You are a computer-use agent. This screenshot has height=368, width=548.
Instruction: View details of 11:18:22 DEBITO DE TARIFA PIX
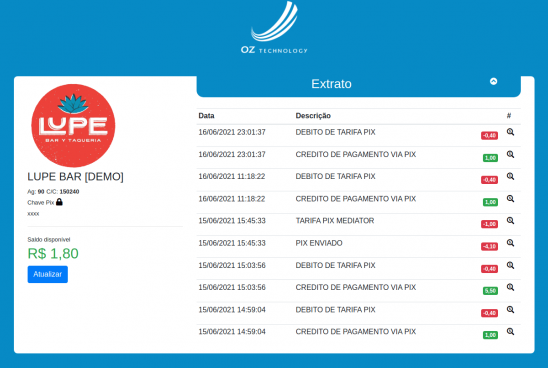pos(510,176)
